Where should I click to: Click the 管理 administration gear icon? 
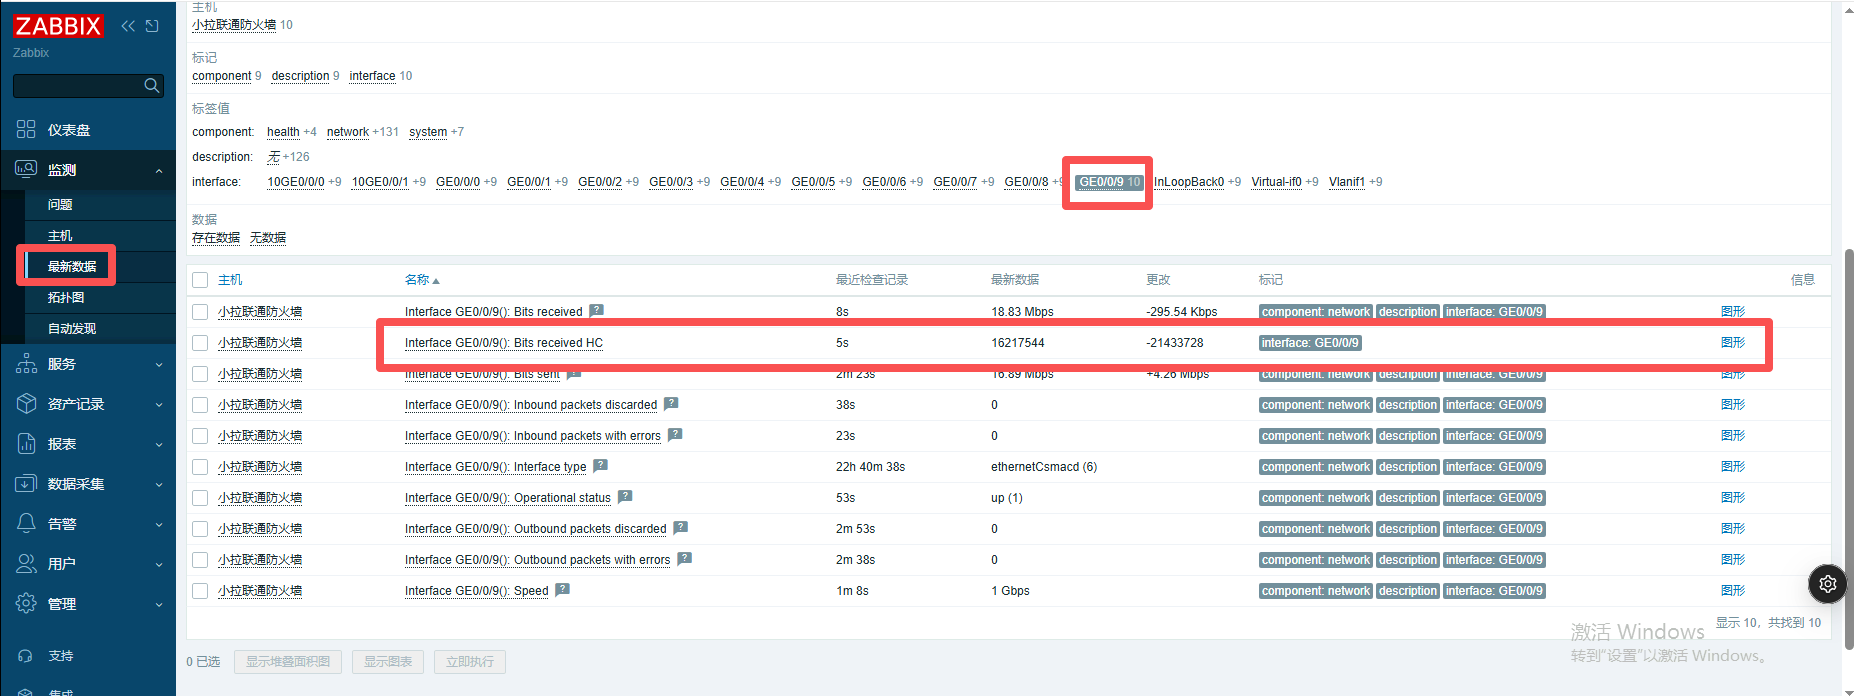pyautogui.click(x=26, y=604)
